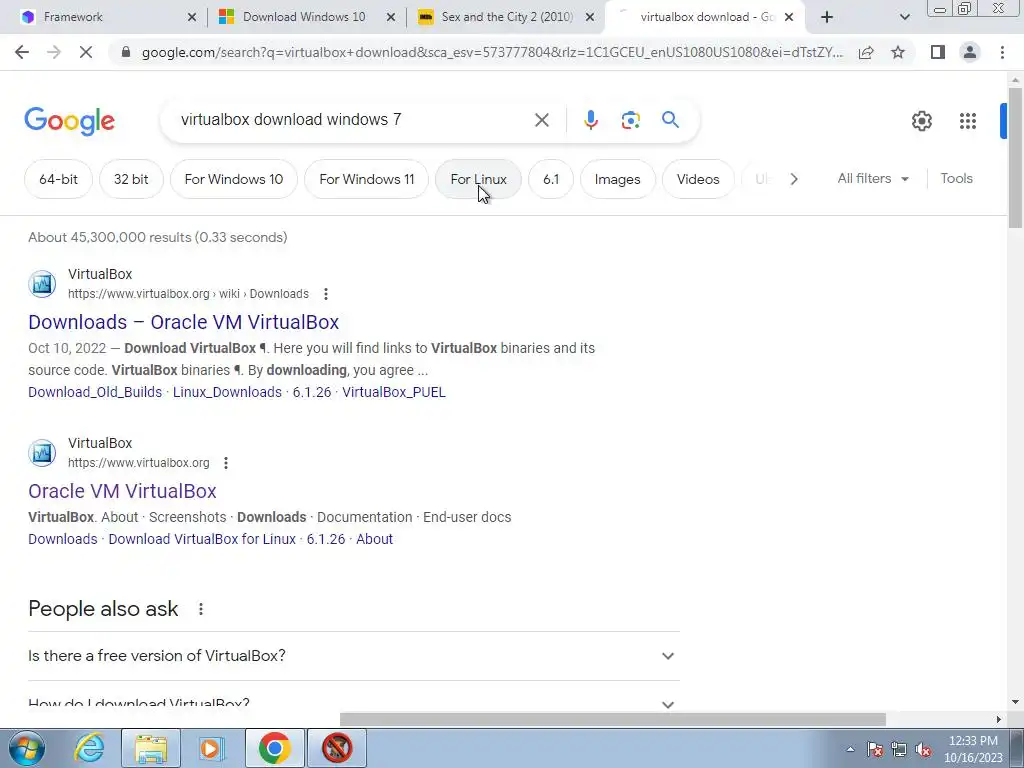Go back to the previous page
The width and height of the screenshot is (1024, 768).
pos(22,52)
